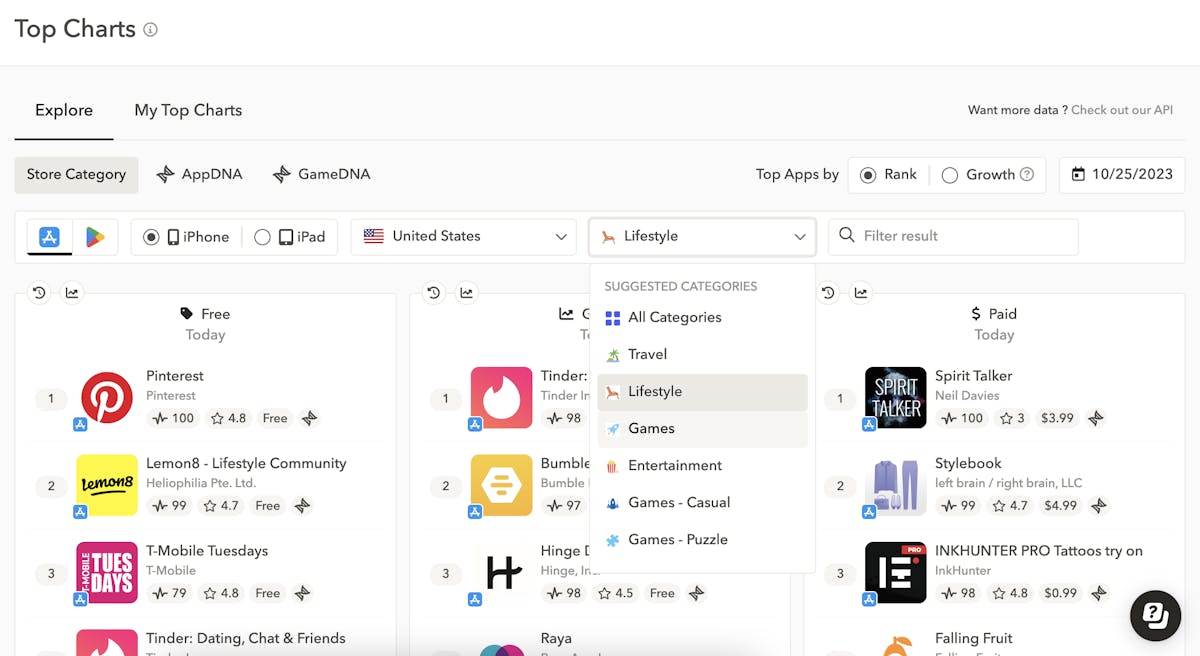
Task: Switch to the My Top Charts tab
Action: coord(188,110)
